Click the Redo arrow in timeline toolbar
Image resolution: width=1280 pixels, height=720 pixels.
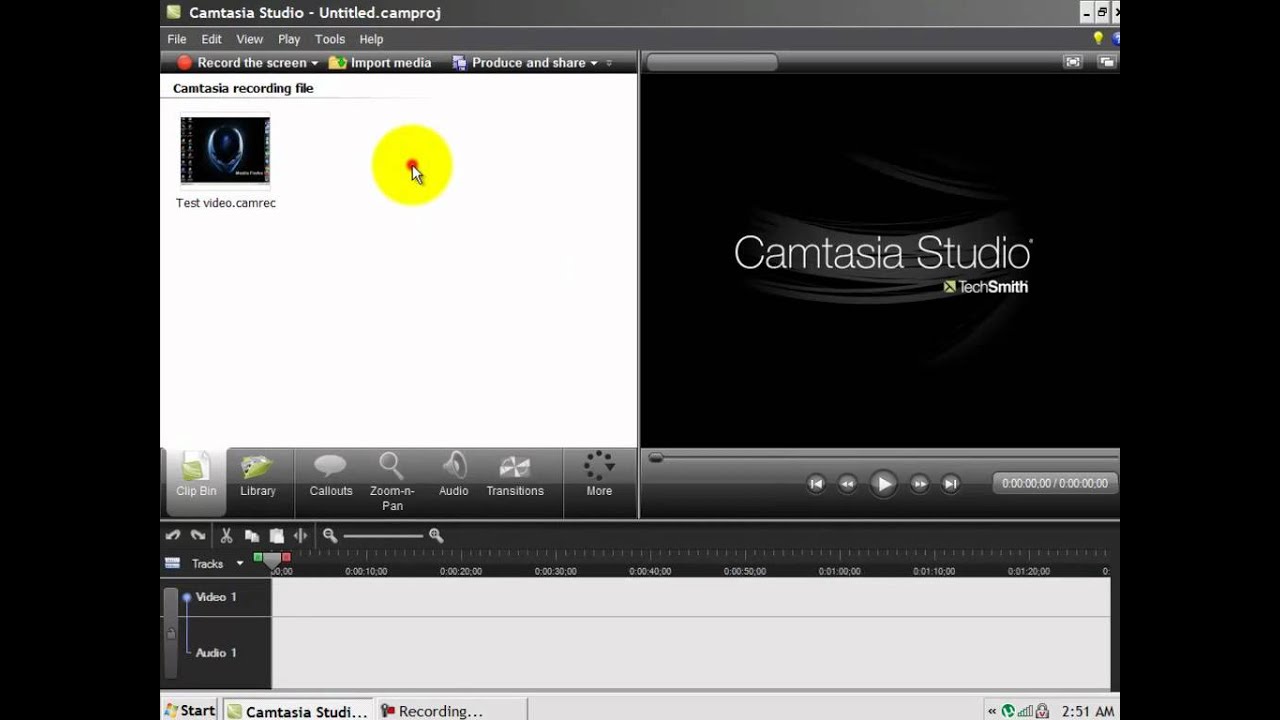(198, 535)
